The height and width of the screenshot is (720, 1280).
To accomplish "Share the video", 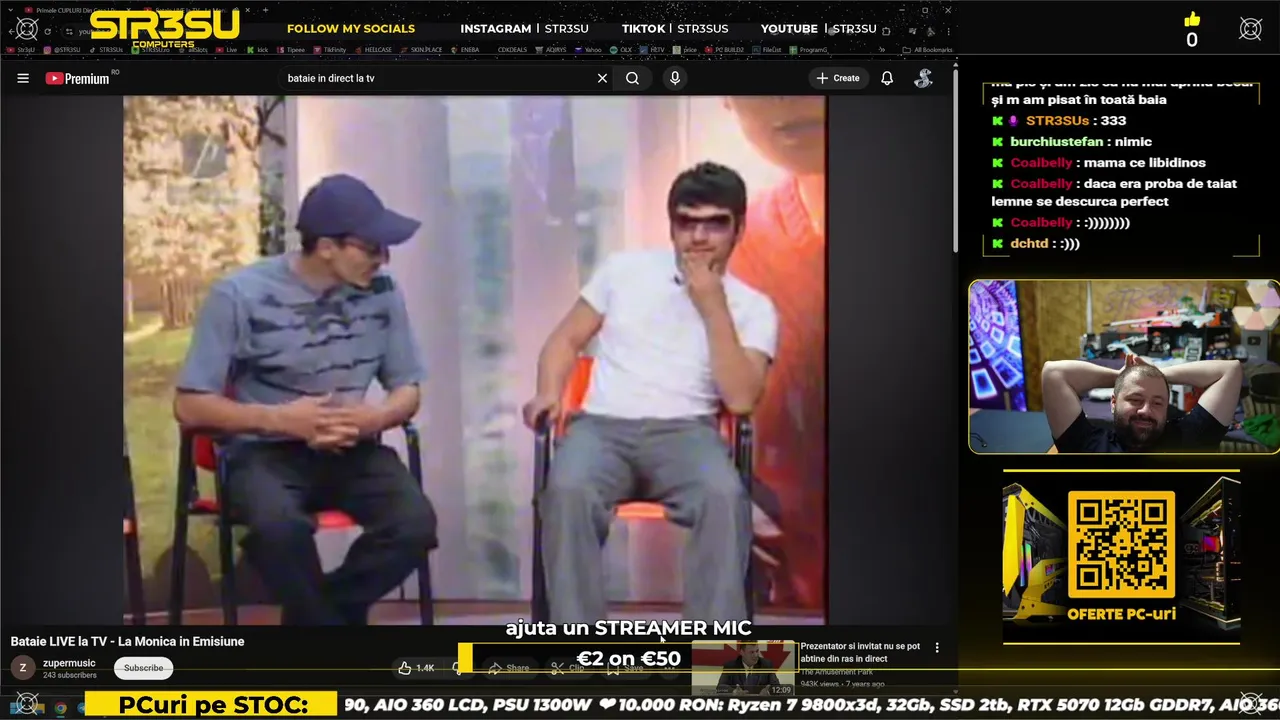I will tap(509, 668).
